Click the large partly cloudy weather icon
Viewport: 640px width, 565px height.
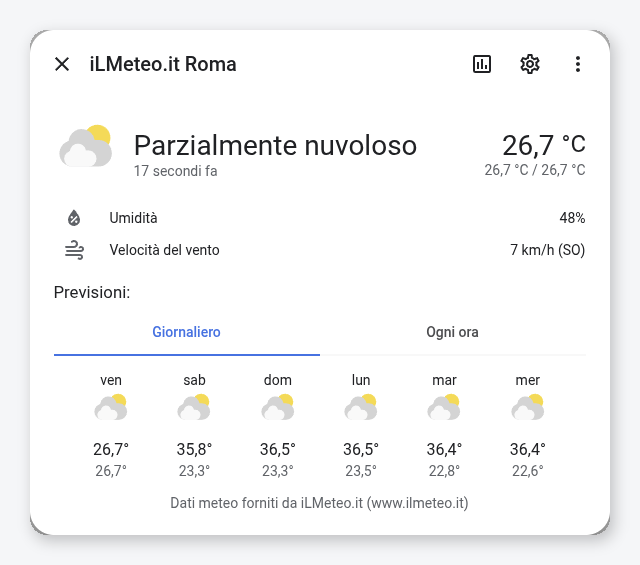click(x=86, y=146)
